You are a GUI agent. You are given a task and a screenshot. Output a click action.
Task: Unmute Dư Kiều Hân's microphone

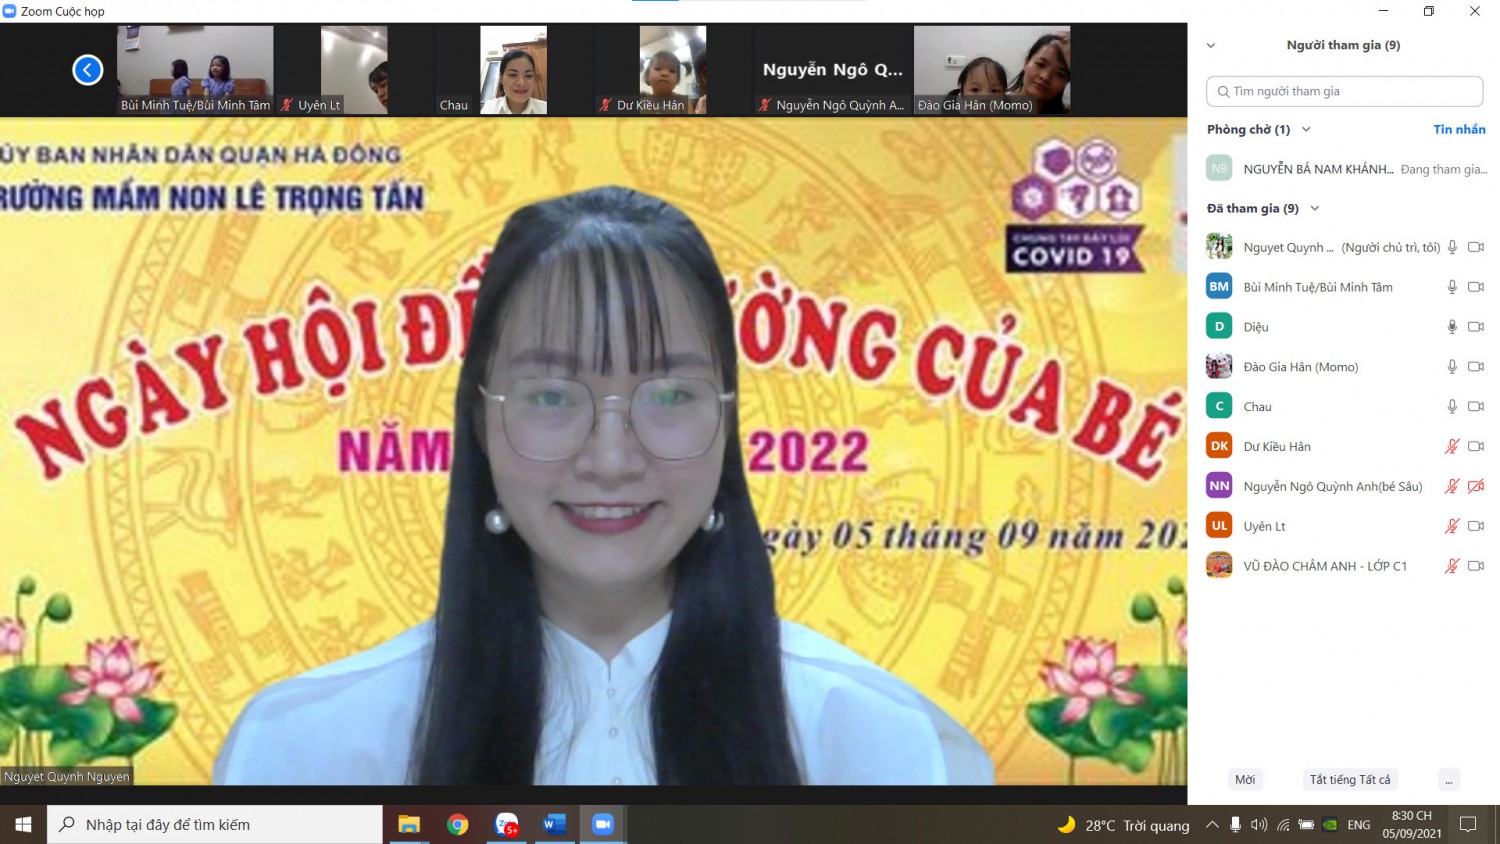(1452, 447)
